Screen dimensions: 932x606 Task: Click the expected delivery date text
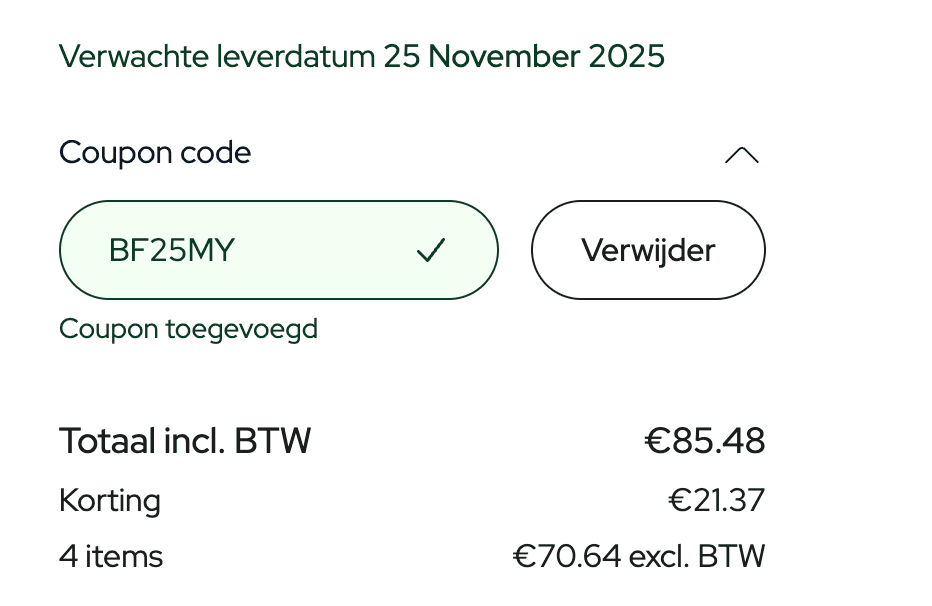coord(361,57)
